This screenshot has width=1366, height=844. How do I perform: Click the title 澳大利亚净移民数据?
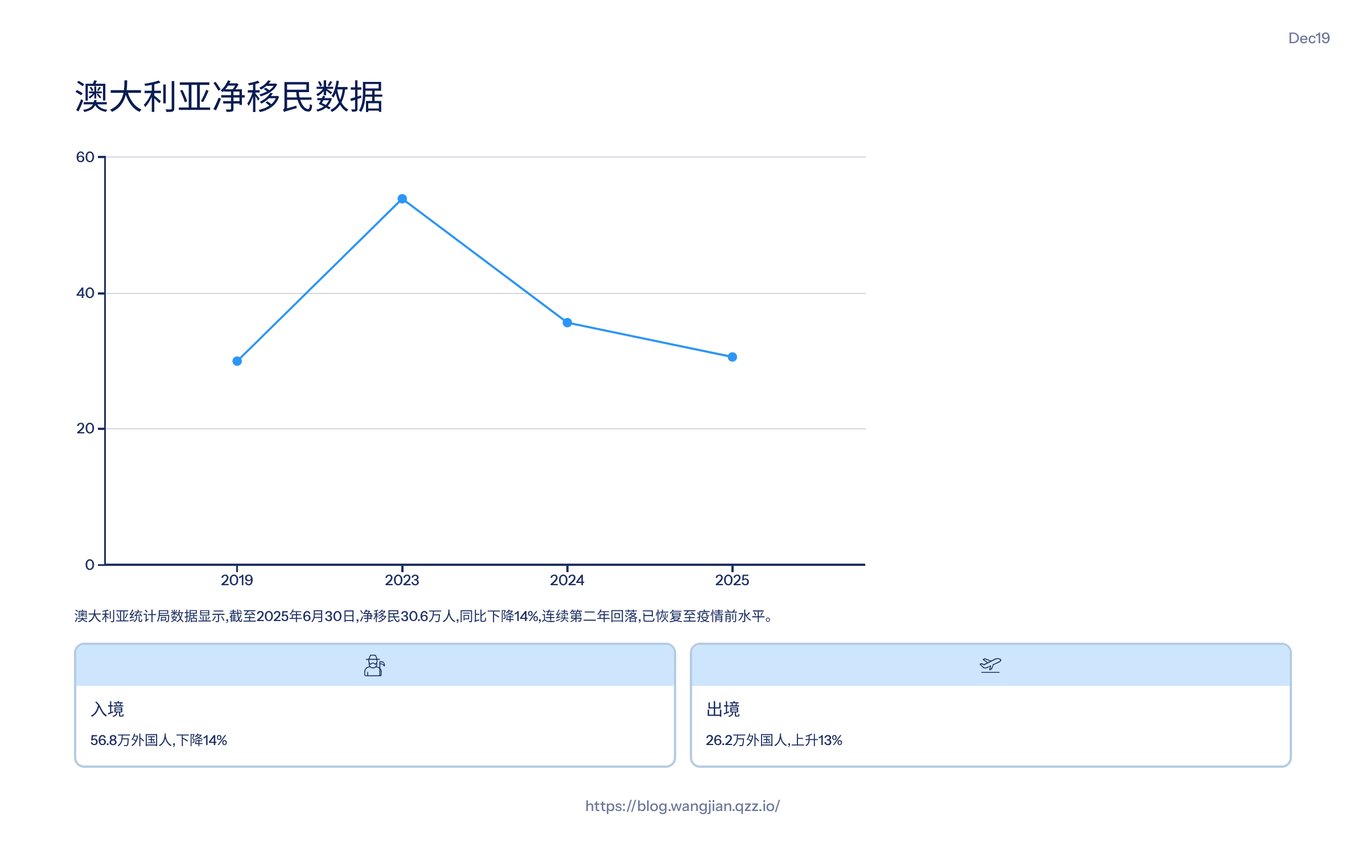229,98
